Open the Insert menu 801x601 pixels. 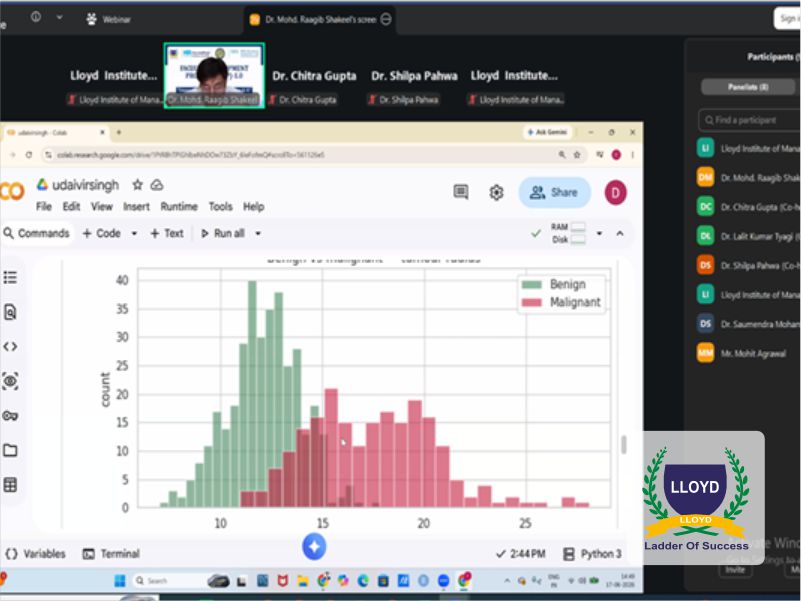(136, 206)
